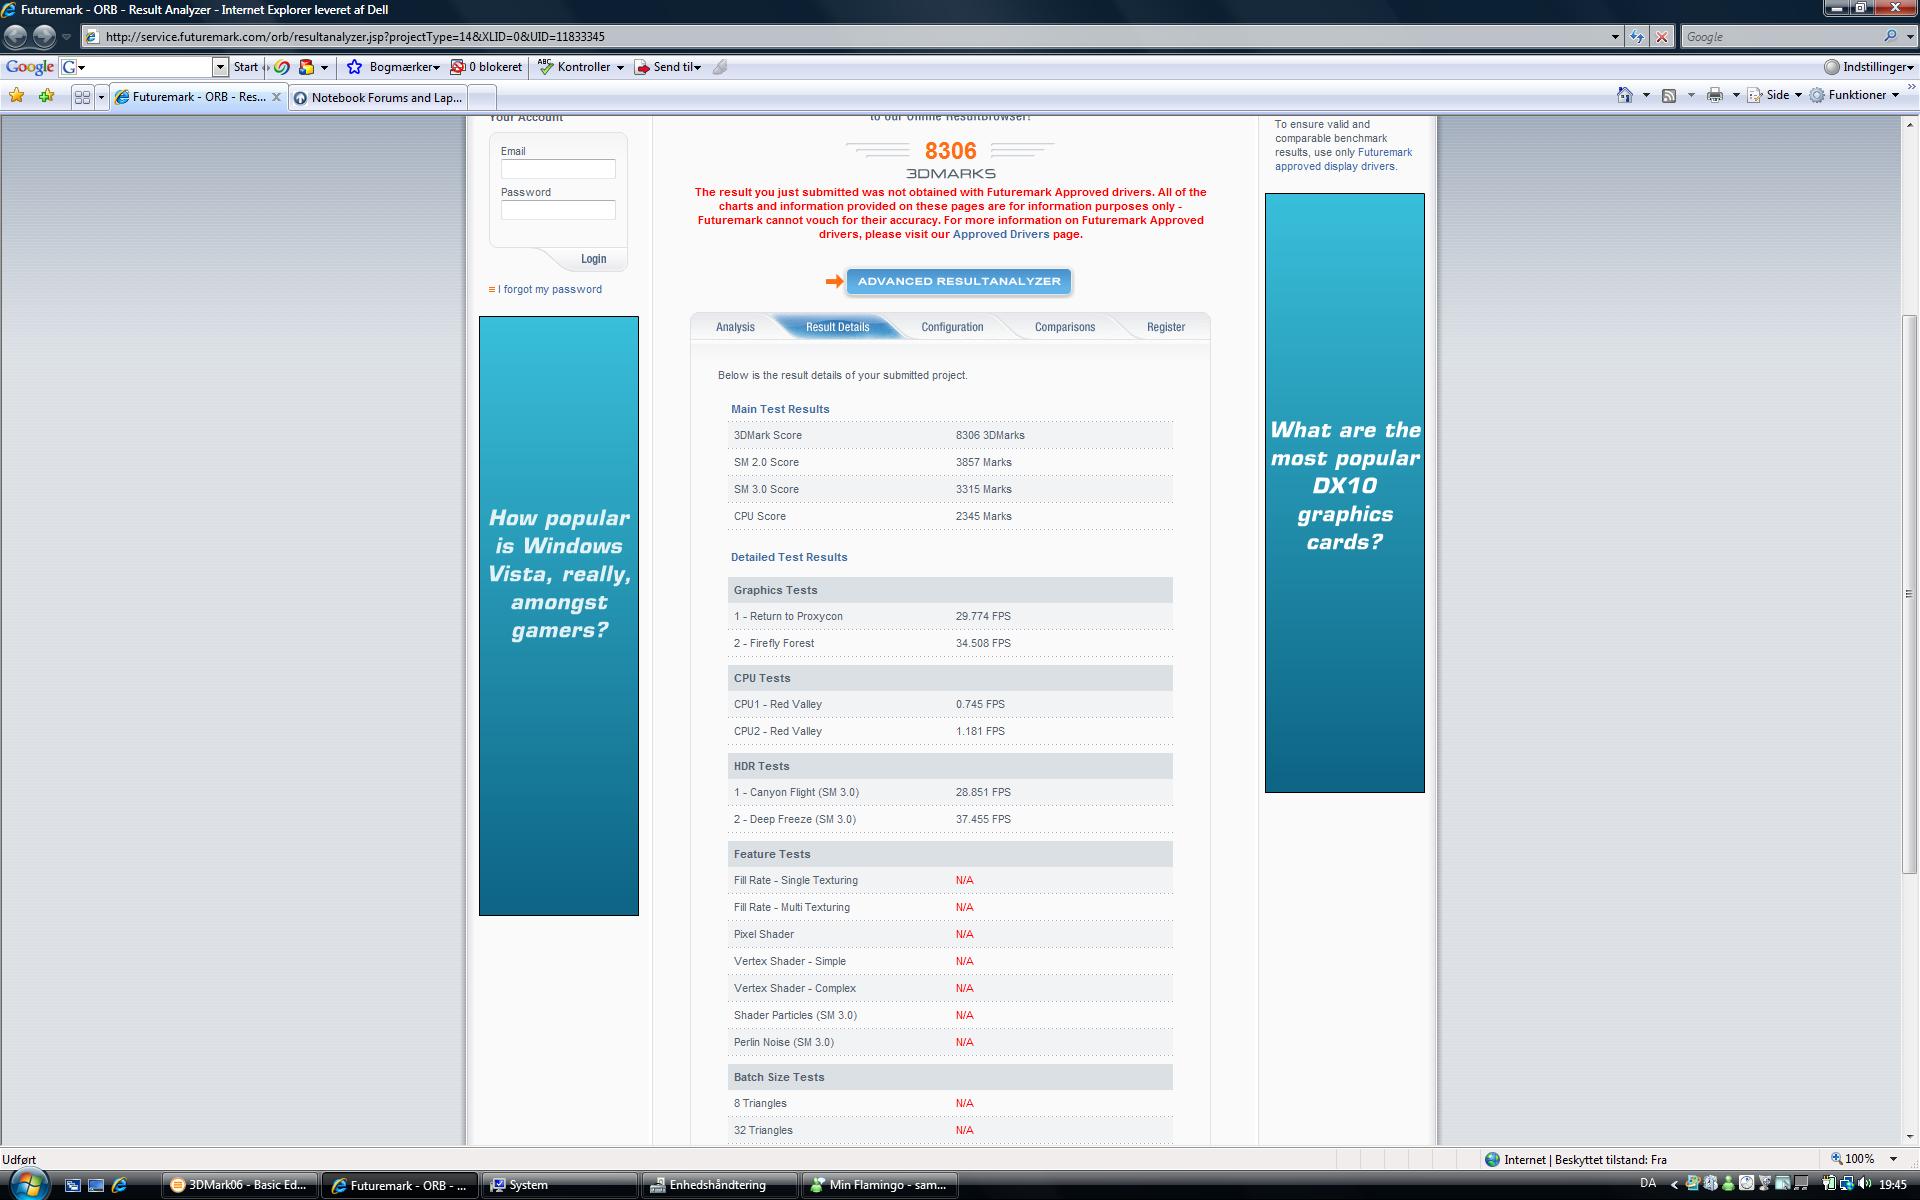Viewport: 1920px width, 1200px height.
Task: Click the browser address bar URL
Action: [354, 37]
